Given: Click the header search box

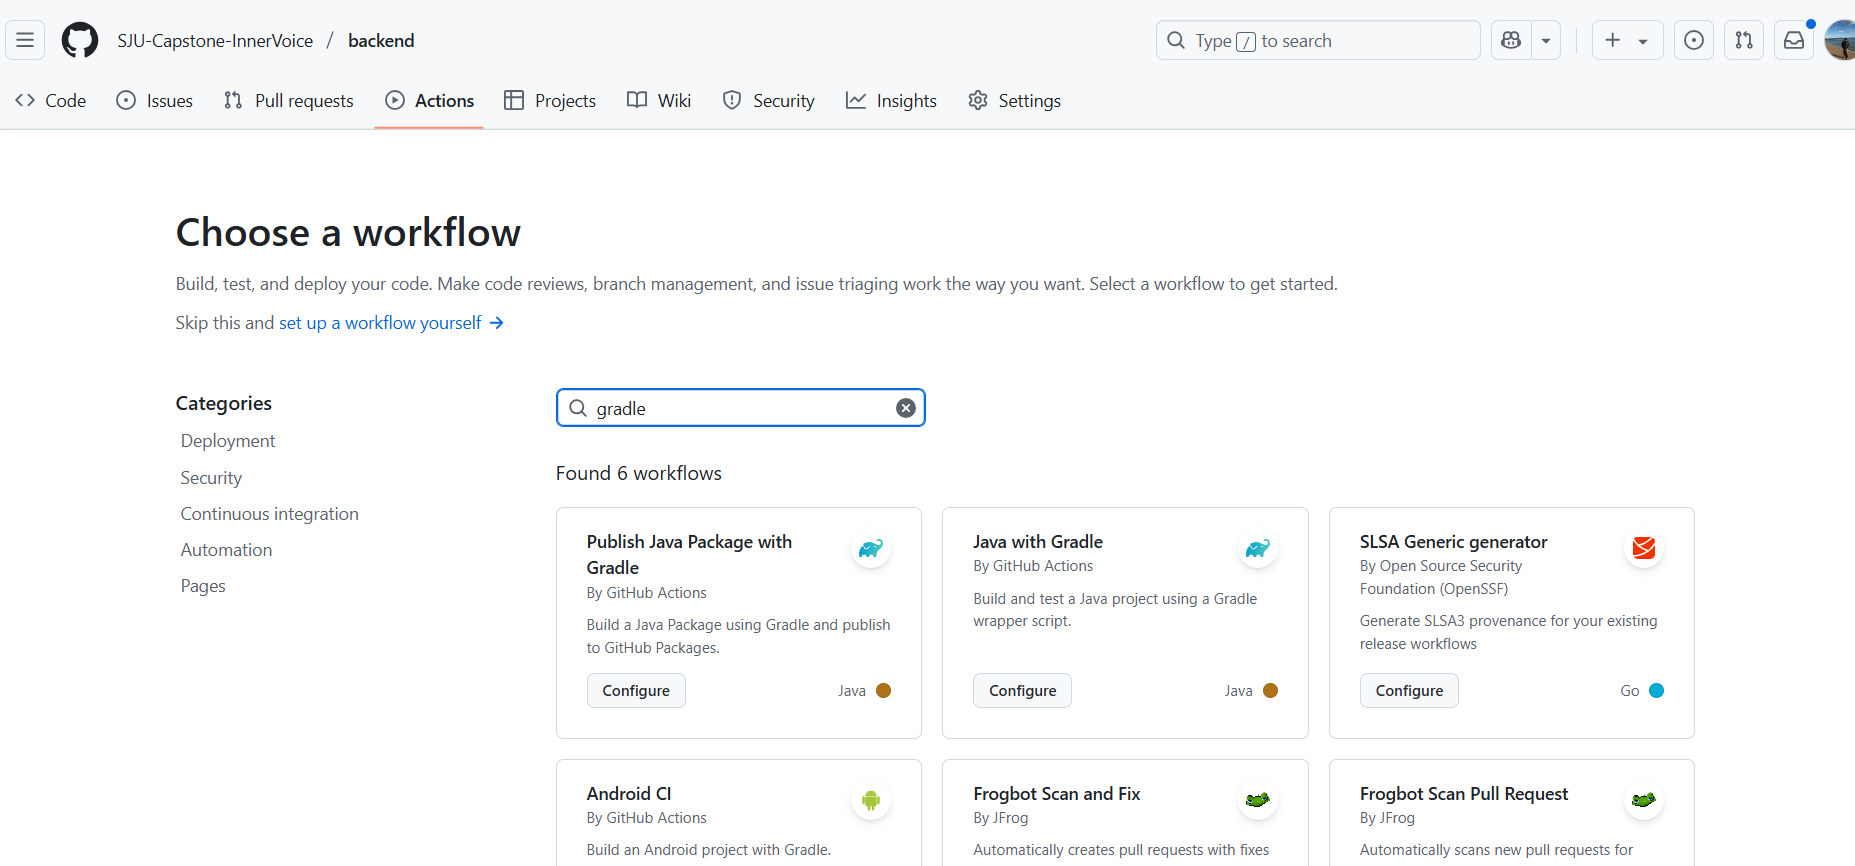Looking at the screenshot, I should (x=1318, y=40).
